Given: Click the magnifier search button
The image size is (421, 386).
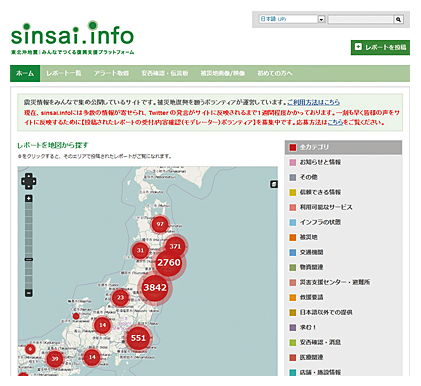Looking at the screenshot, I should (x=398, y=19).
